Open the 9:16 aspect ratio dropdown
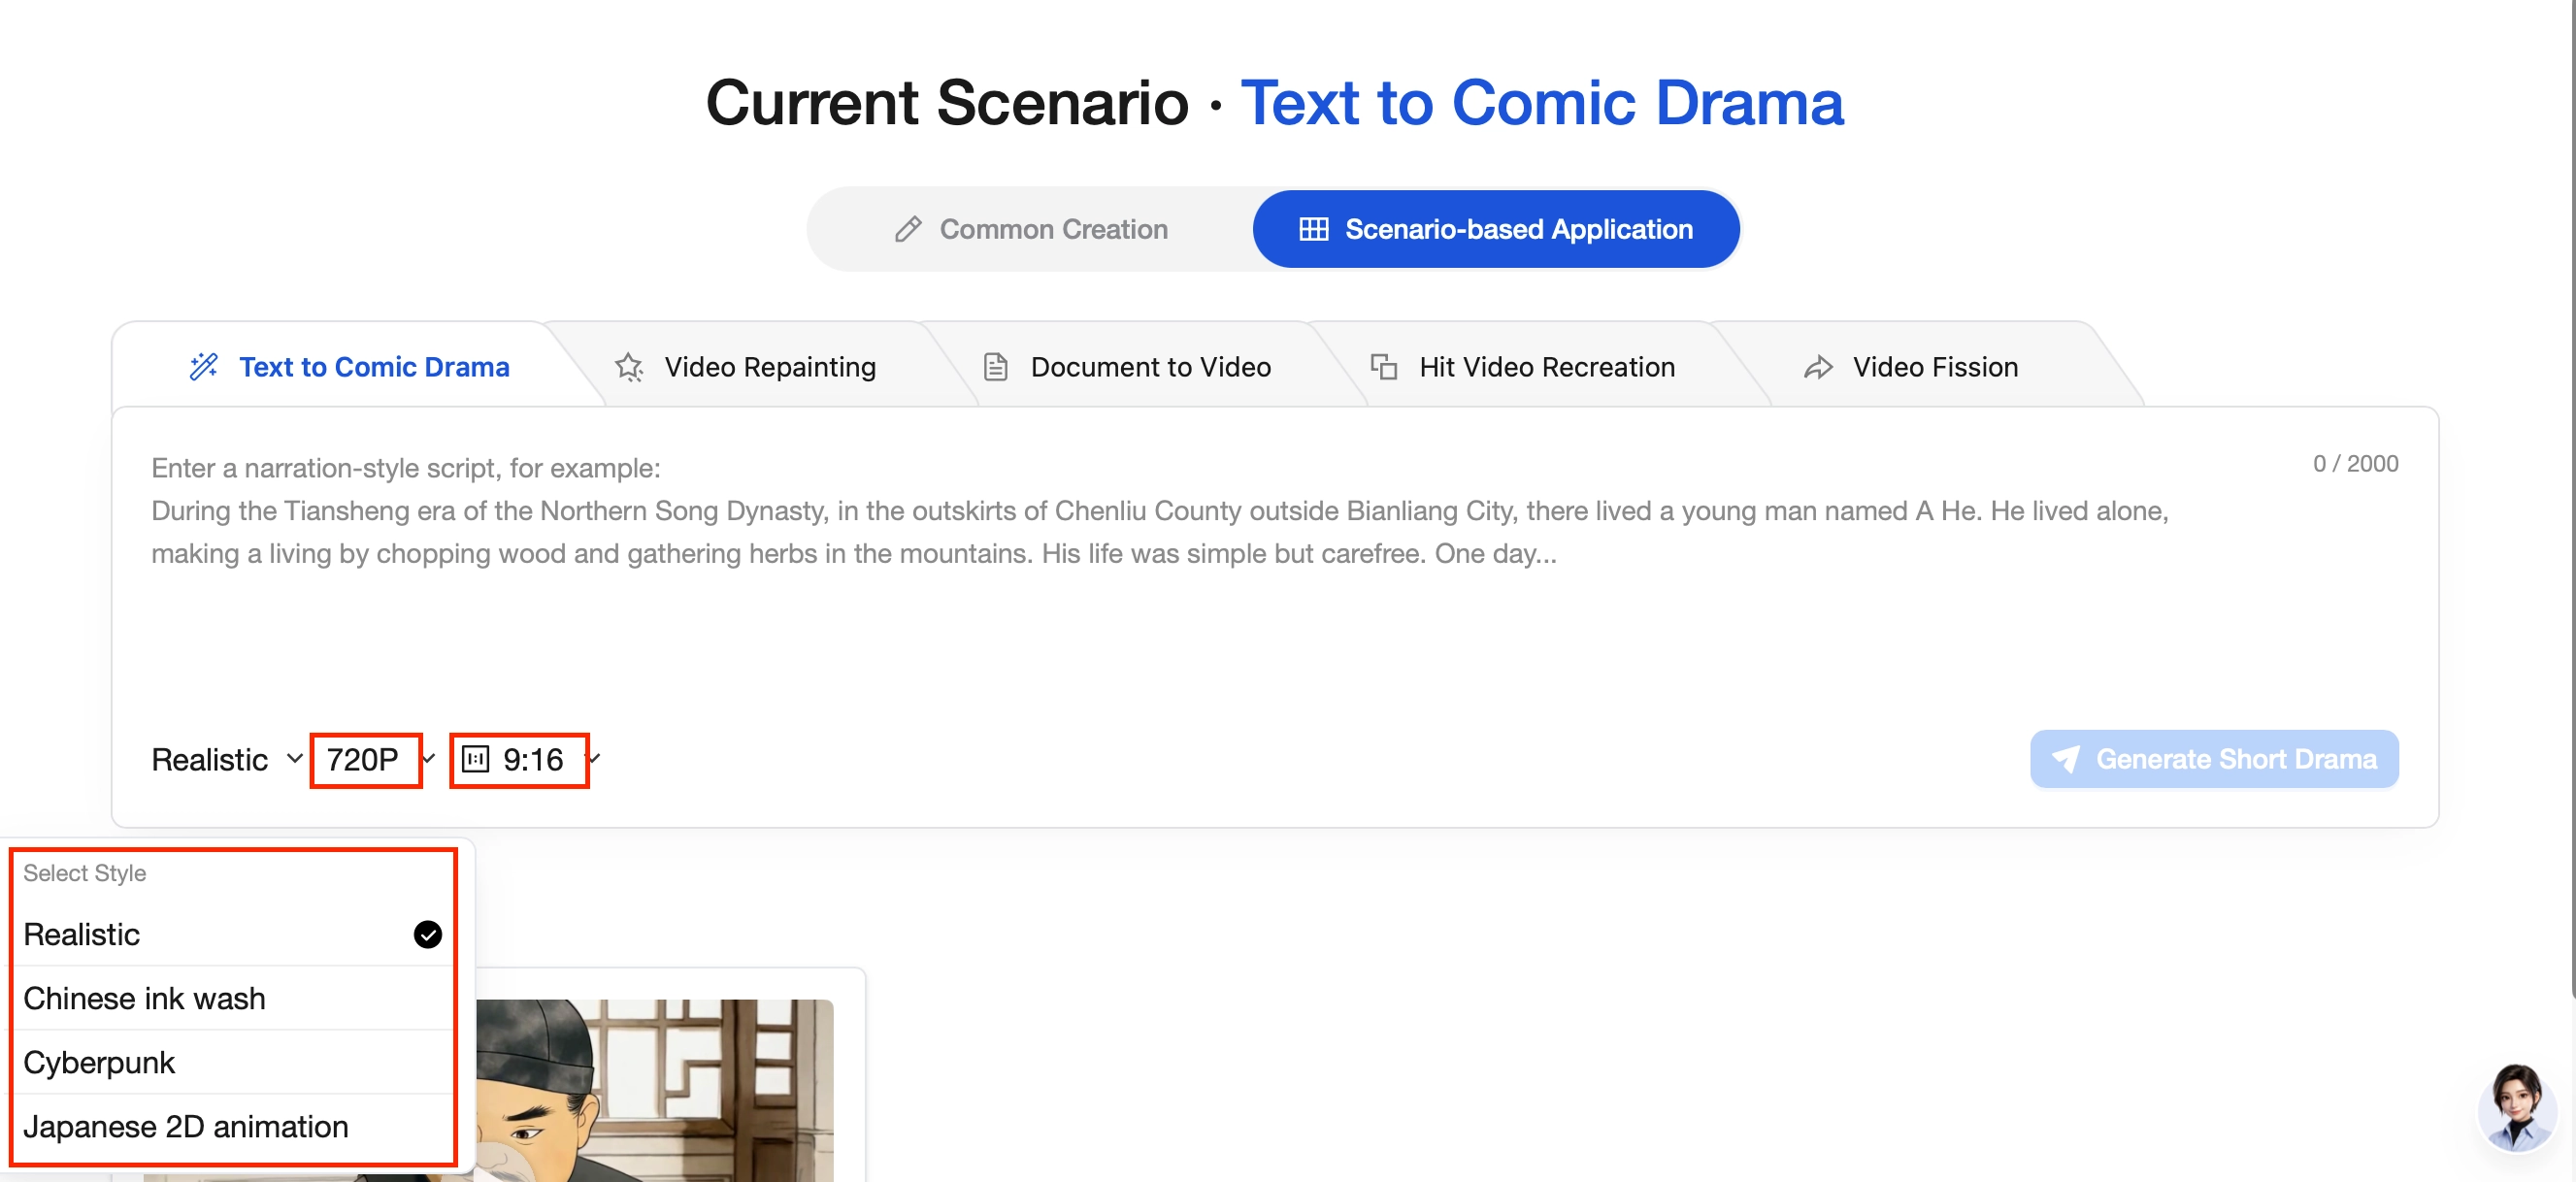Viewport: 2576px width, 1182px height. 530,759
